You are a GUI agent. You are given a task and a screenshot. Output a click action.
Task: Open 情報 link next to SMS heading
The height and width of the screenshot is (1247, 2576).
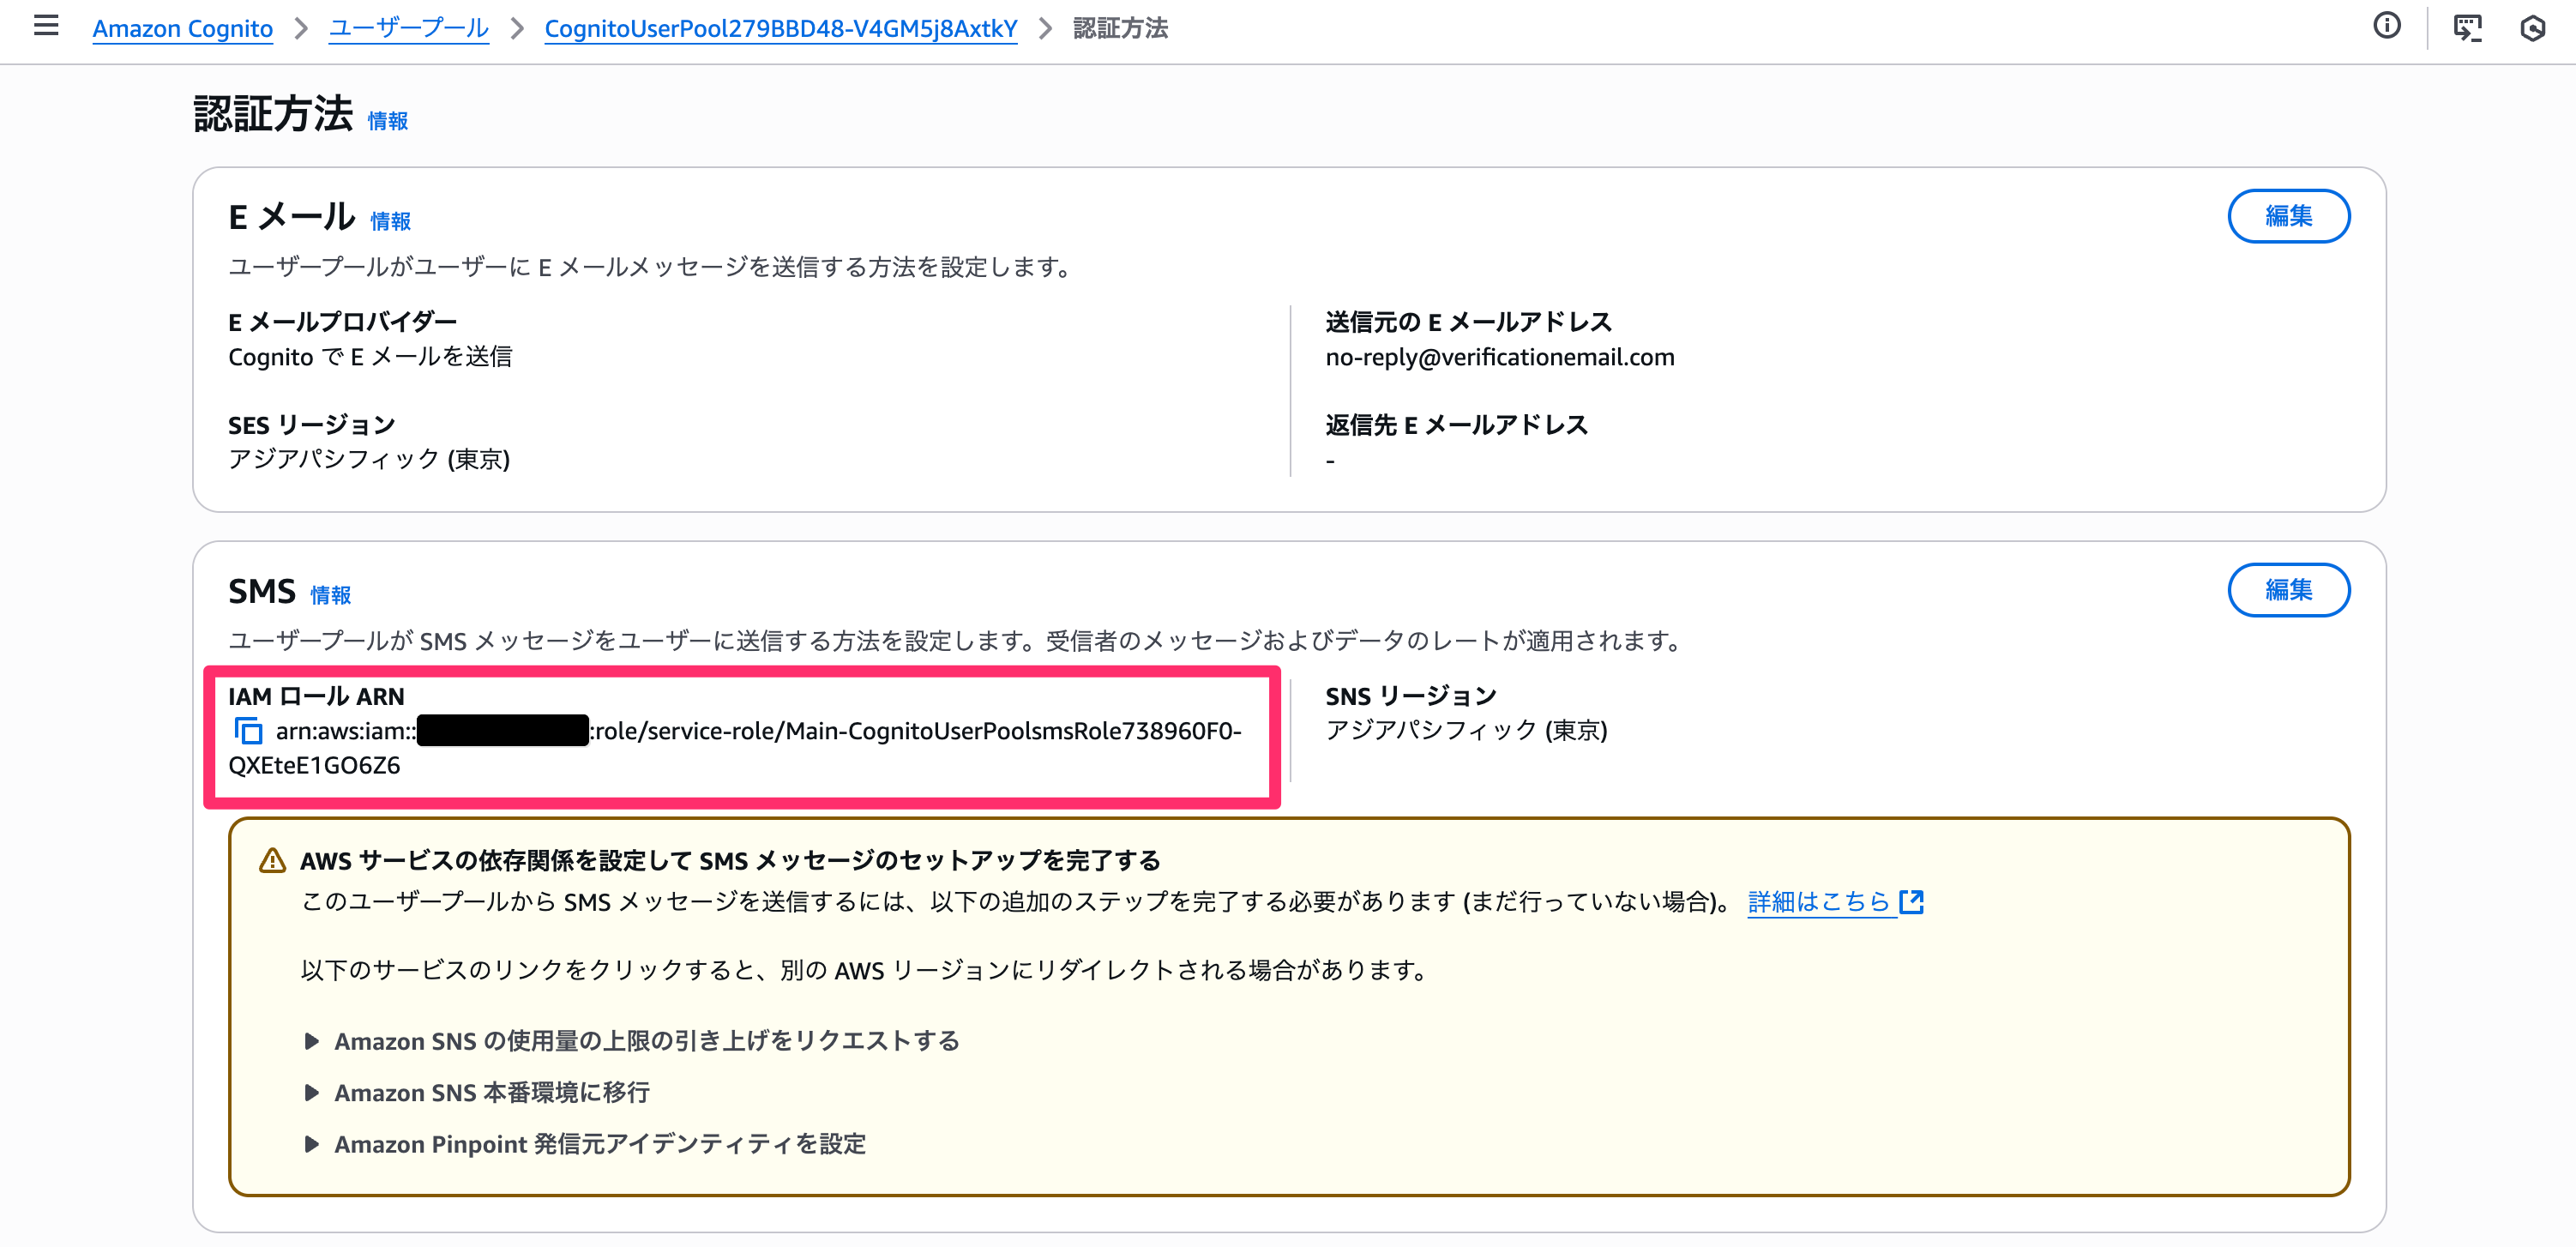coord(330,595)
